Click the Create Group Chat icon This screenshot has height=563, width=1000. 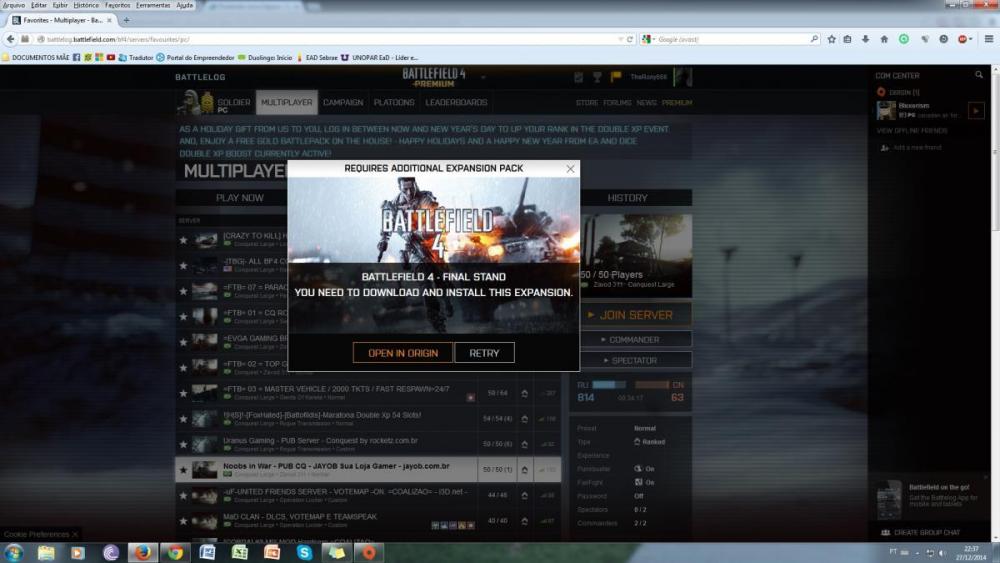(885, 533)
